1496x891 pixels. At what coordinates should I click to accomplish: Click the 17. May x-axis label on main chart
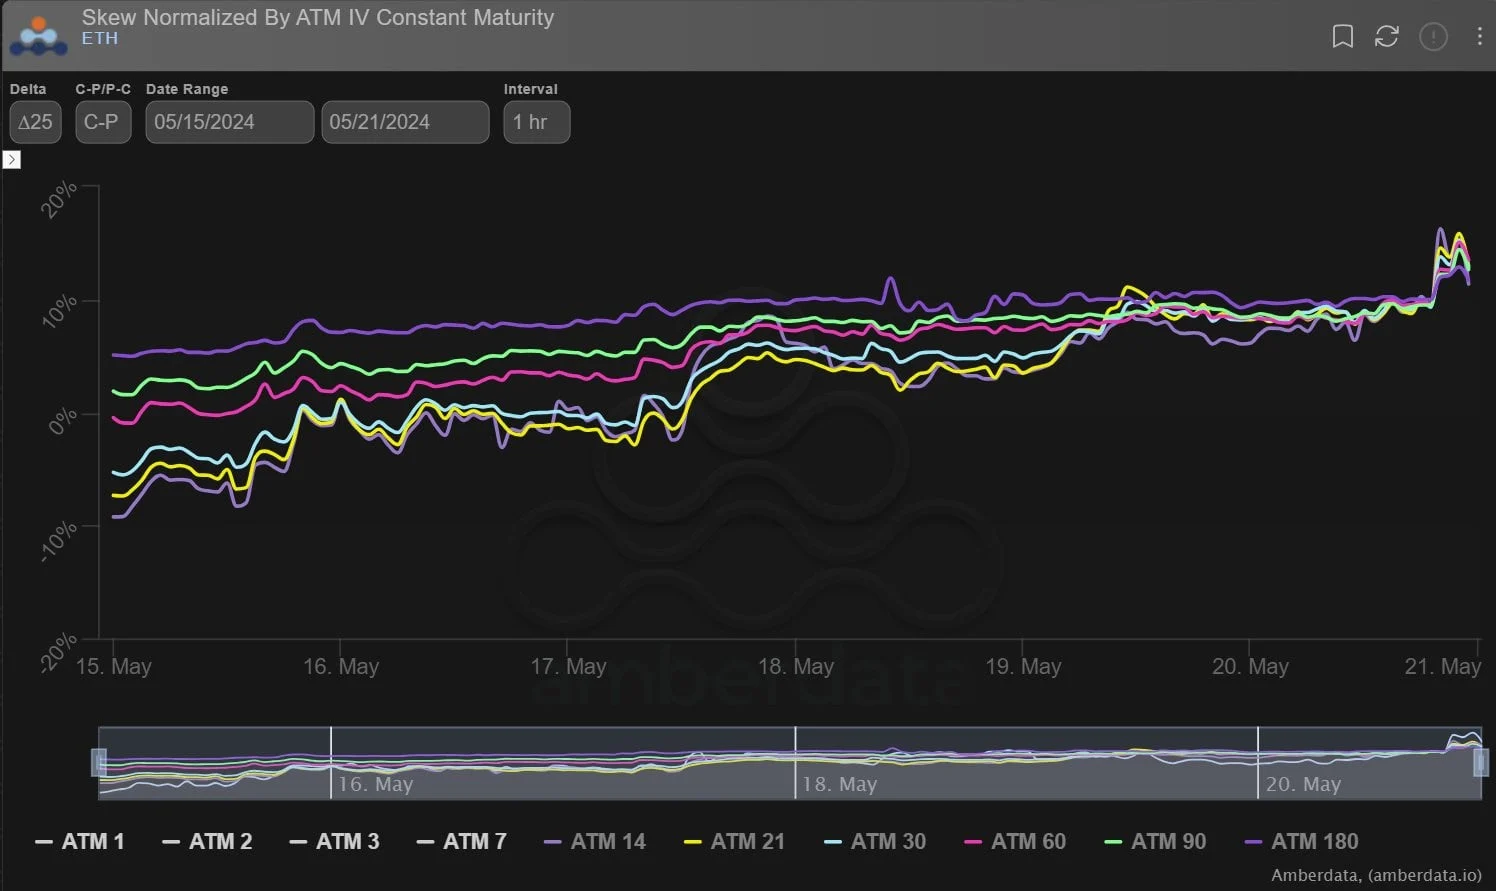568,666
